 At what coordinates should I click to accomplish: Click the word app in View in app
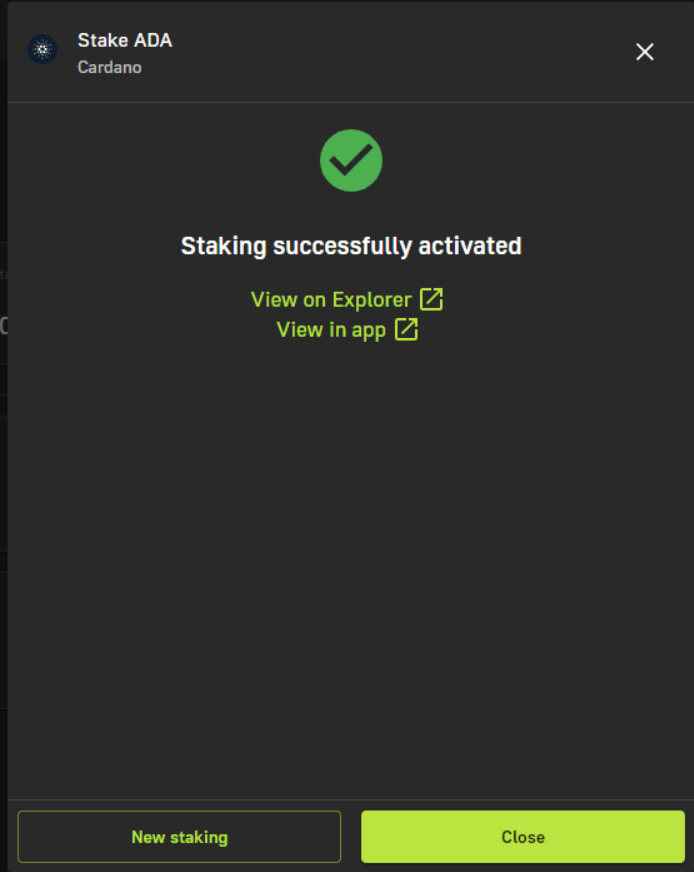coord(369,331)
